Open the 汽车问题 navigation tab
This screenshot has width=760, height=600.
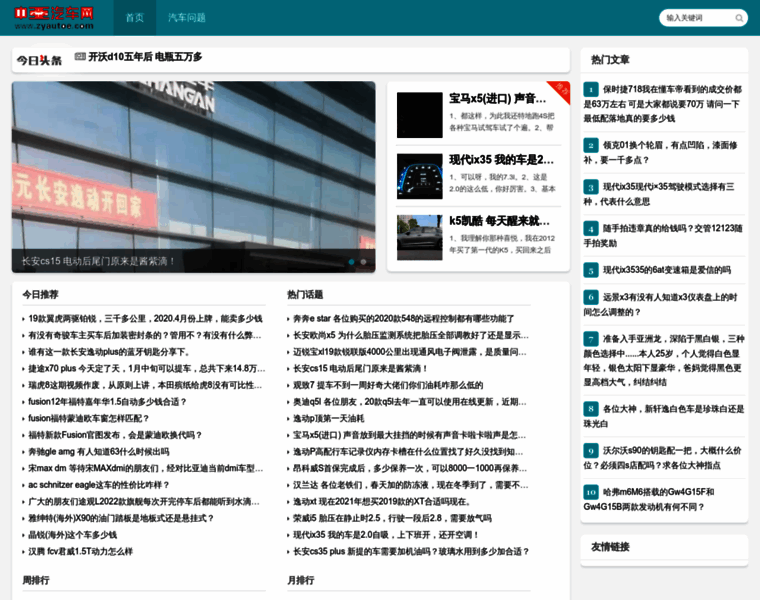[x=186, y=18]
